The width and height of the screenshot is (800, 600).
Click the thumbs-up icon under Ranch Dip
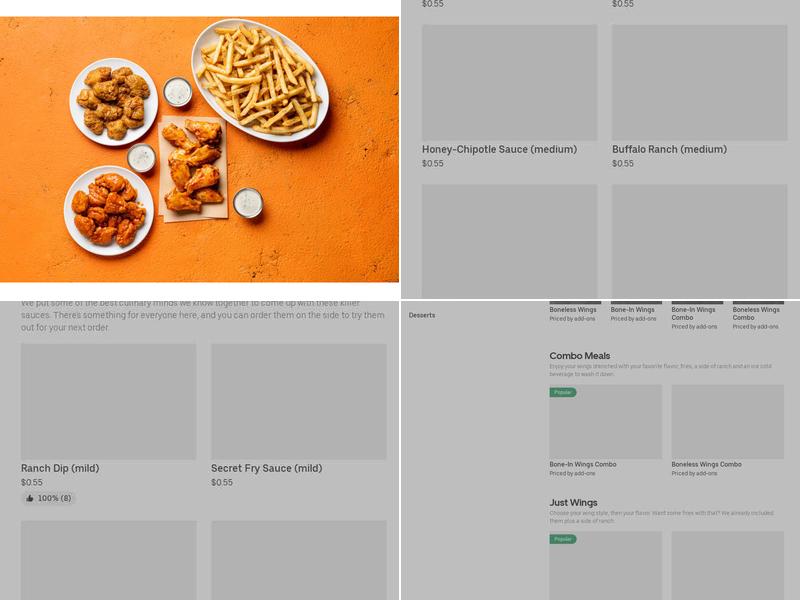(x=30, y=498)
